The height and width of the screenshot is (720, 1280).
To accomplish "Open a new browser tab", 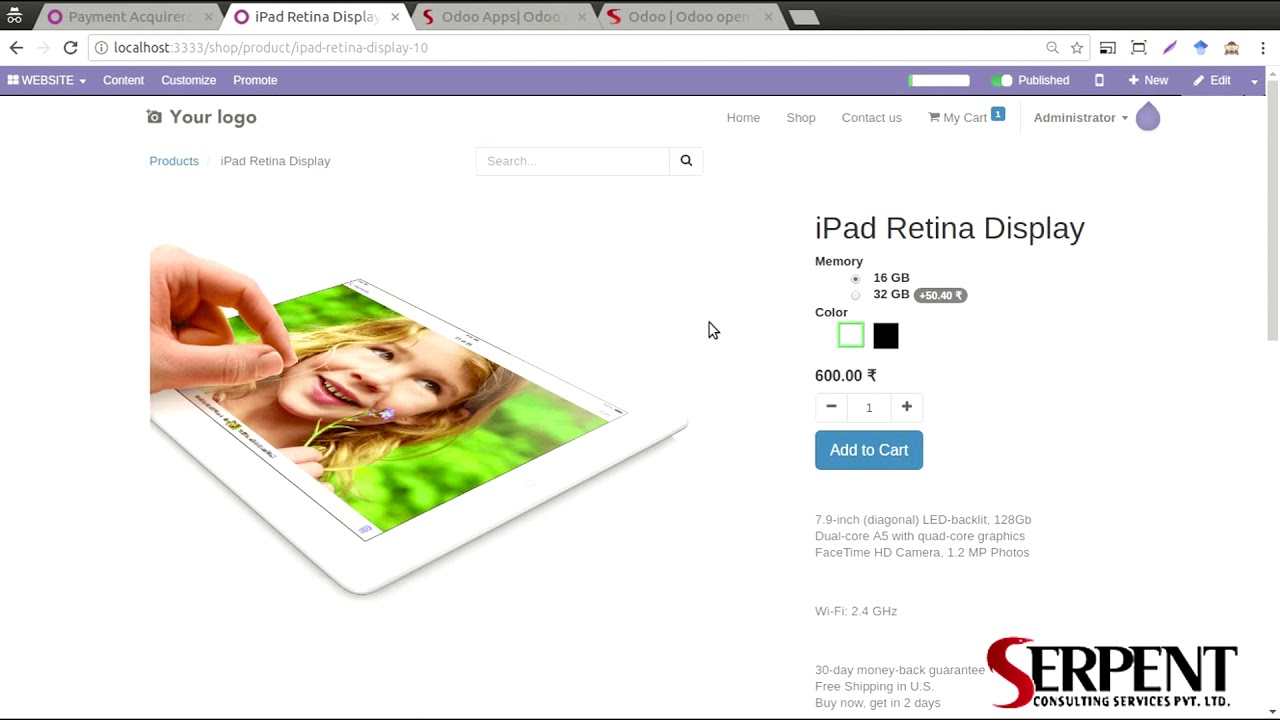I will tap(804, 17).
